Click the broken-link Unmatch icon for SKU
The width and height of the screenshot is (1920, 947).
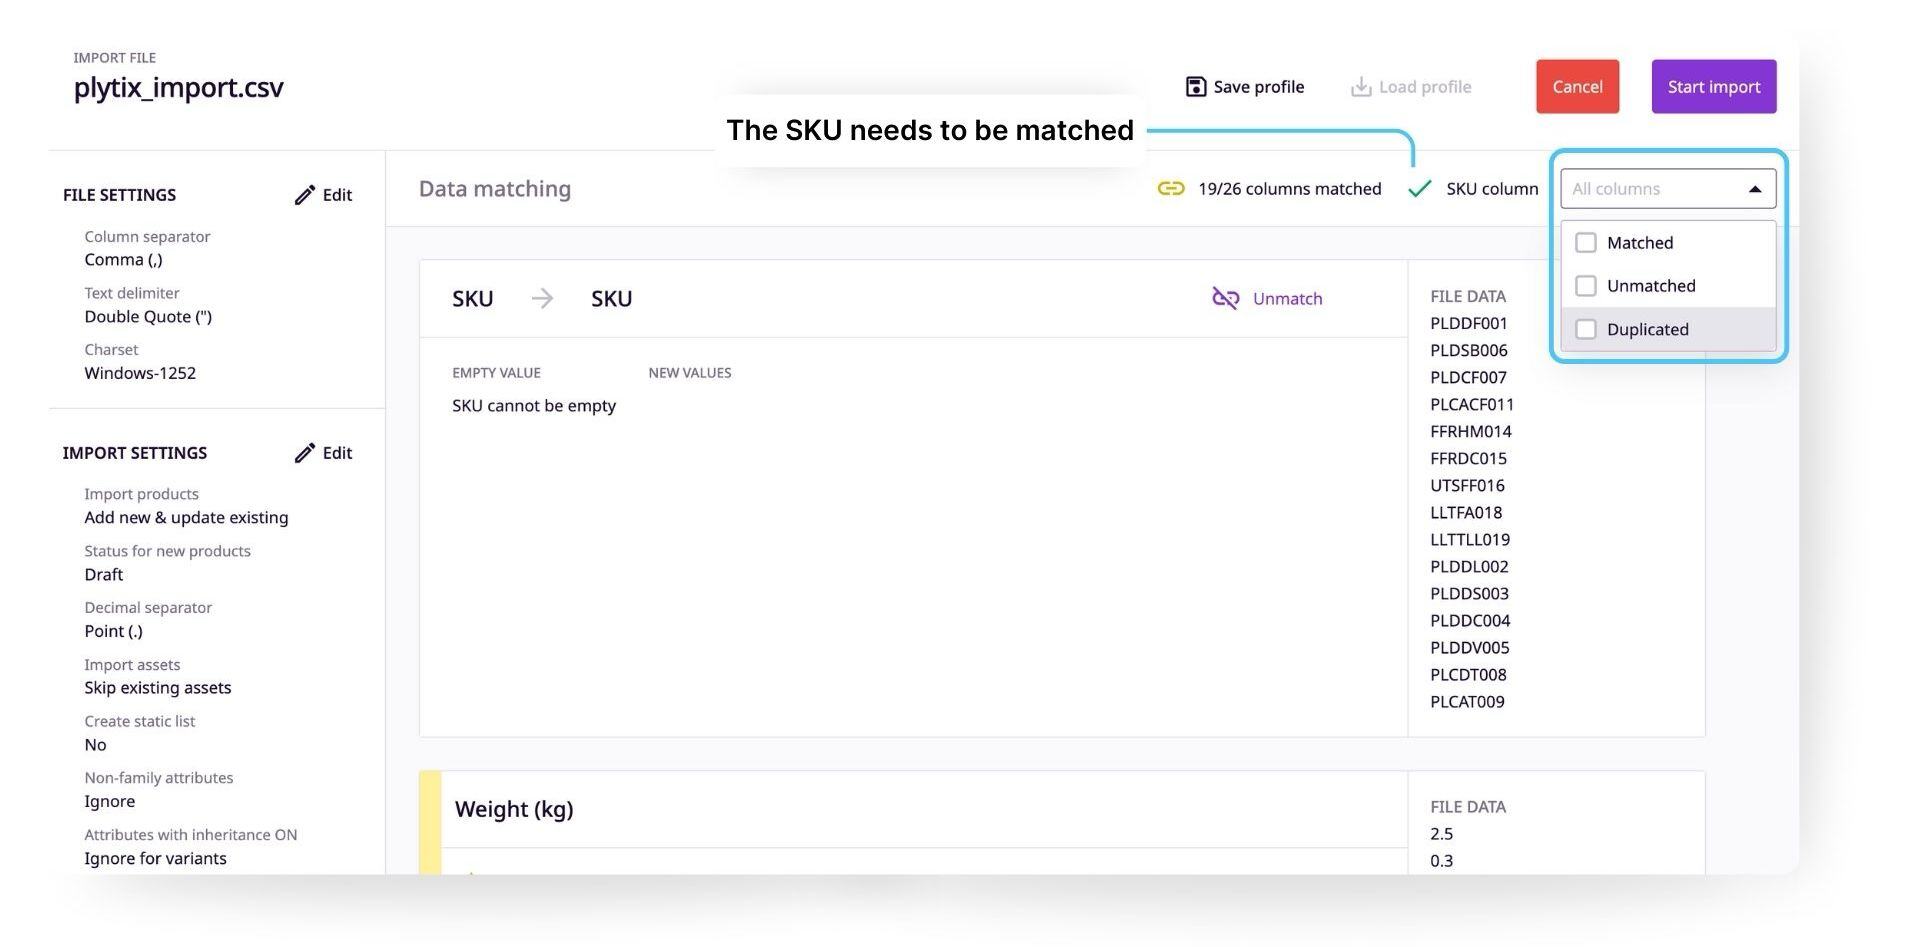coord(1225,298)
